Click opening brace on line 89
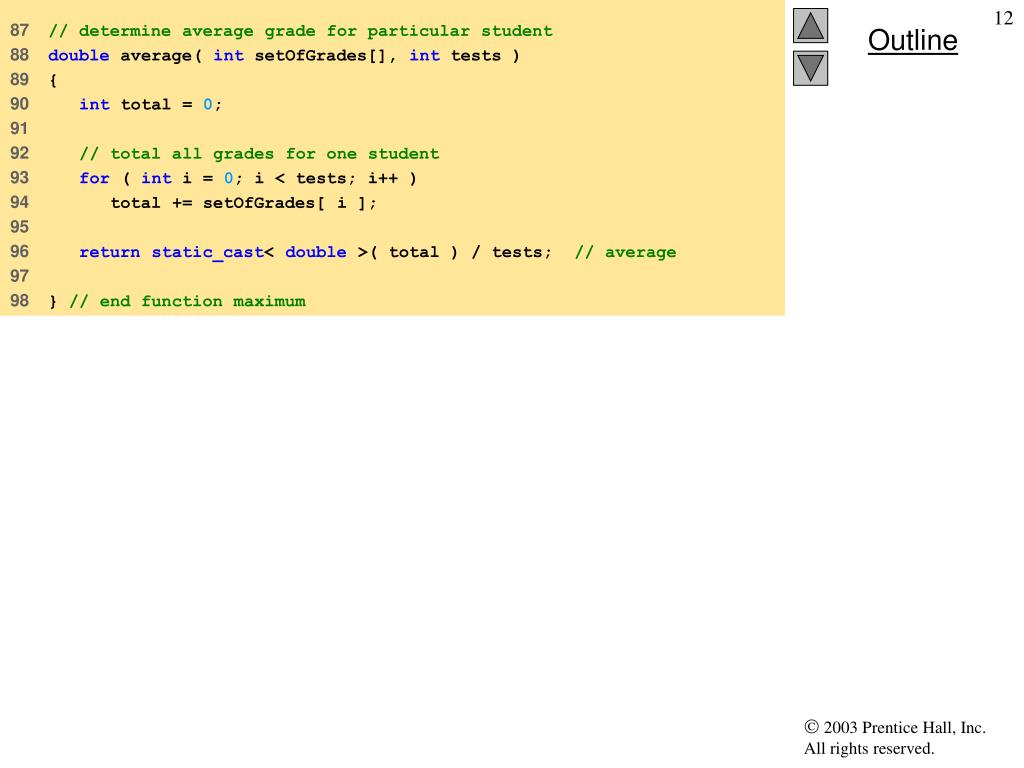The height and width of the screenshot is (768, 1024). pyautogui.click(x=53, y=80)
